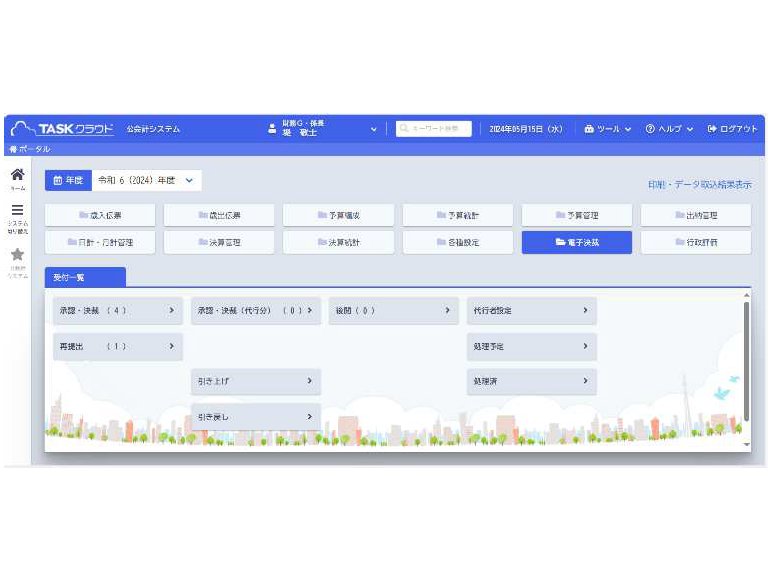Screen dimensions: 772x578
Task: Open the 出納管理 folder menu
Action: coord(696,215)
